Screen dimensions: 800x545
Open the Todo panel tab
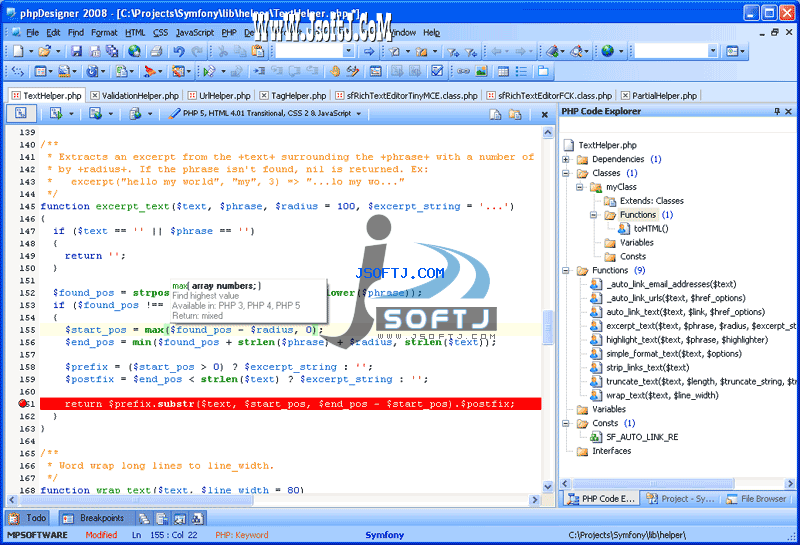click(x=29, y=518)
